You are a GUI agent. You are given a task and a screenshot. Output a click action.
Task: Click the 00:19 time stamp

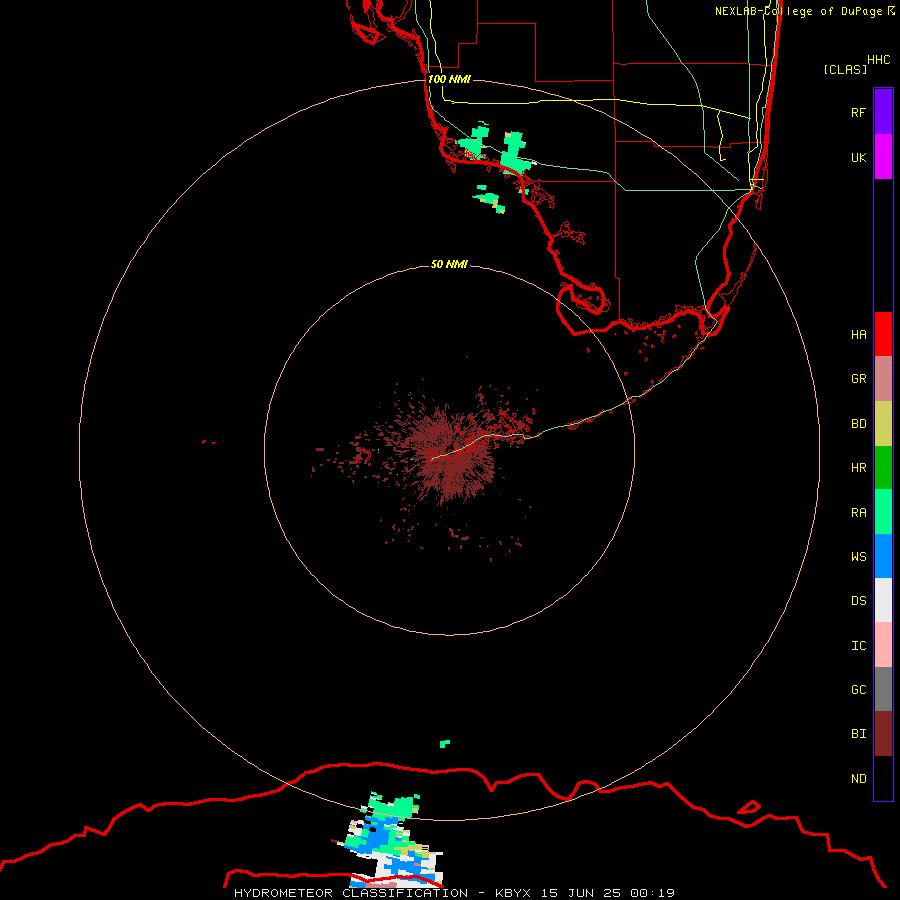click(652, 893)
